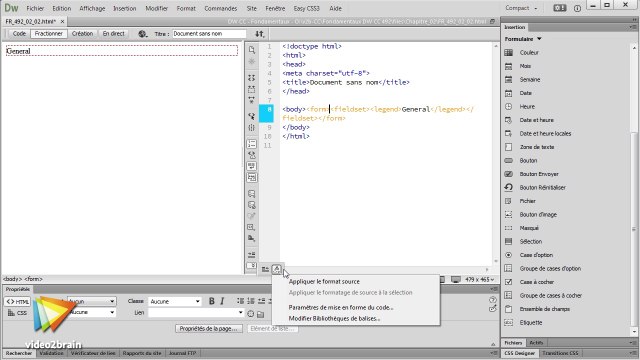Switch to En direct live view
This screenshot has height=360, width=640.
[x=113, y=34]
